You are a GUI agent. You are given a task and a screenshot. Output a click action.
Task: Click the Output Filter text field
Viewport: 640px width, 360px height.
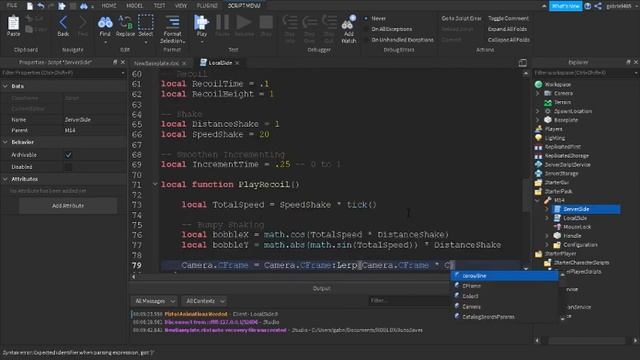408,301
